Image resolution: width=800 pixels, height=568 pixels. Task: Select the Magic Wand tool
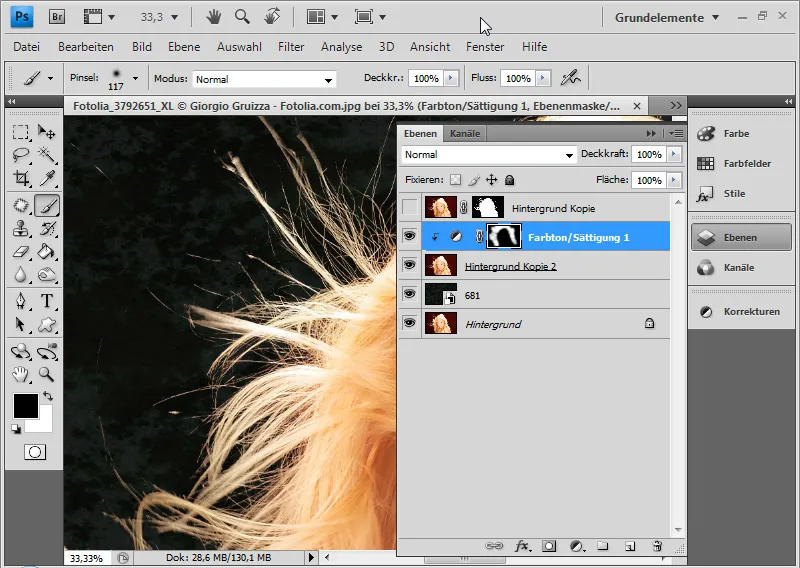coord(47,155)
